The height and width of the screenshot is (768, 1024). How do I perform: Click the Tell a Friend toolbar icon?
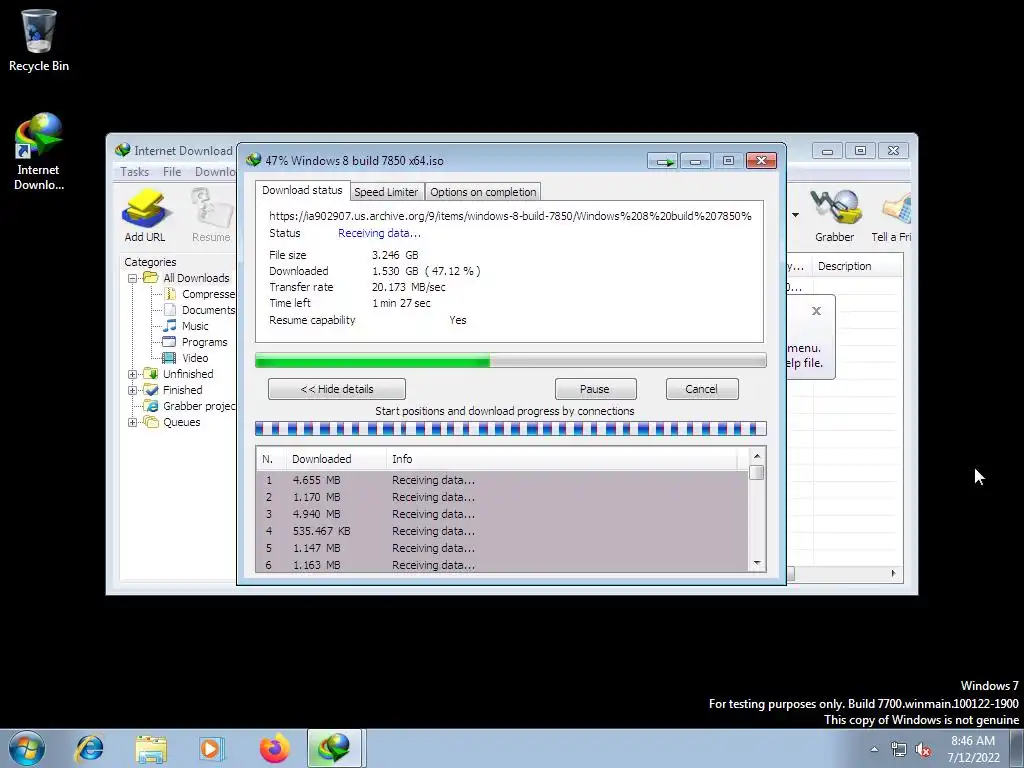click(892, 216)
